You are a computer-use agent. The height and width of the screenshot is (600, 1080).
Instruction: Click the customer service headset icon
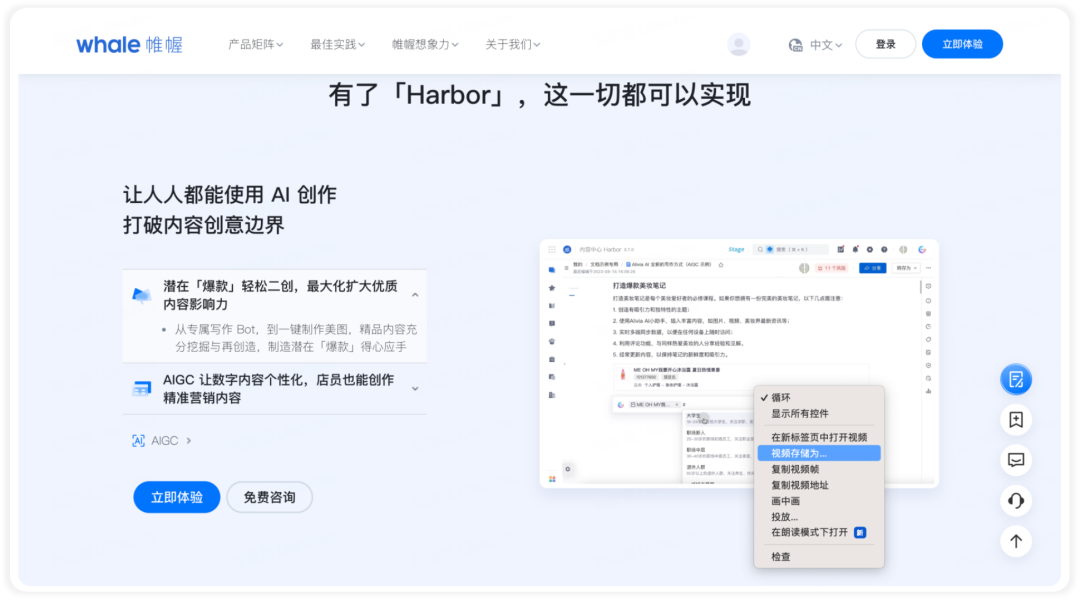click(1016, 501)
